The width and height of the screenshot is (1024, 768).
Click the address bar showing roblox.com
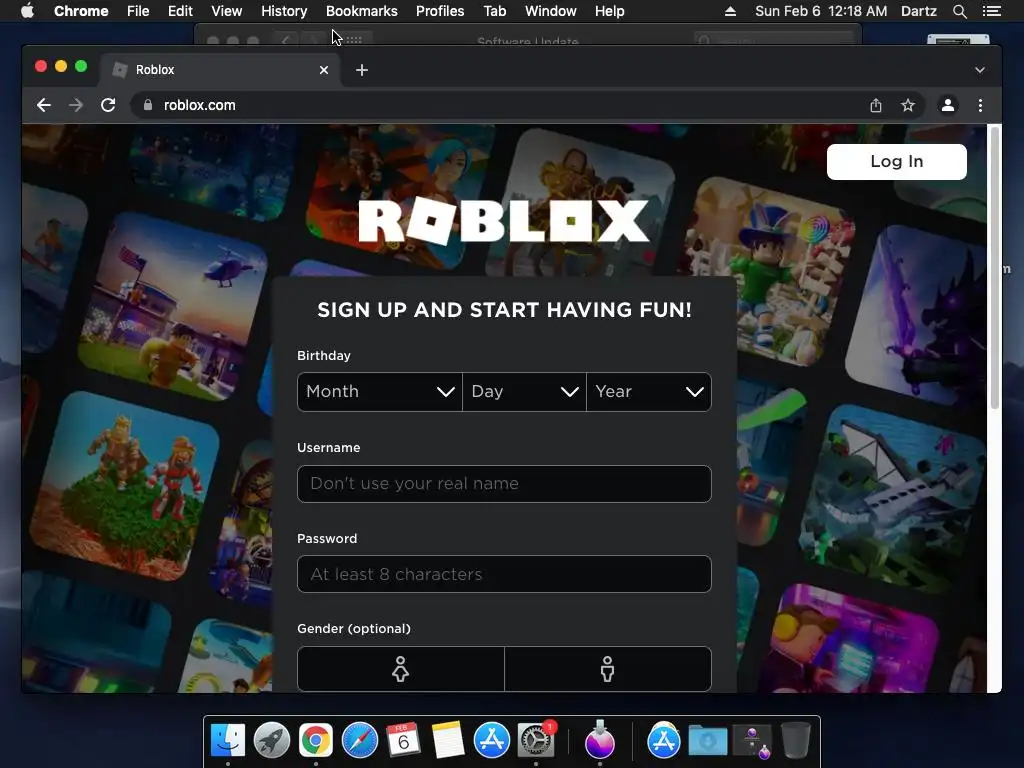[496, 105]
